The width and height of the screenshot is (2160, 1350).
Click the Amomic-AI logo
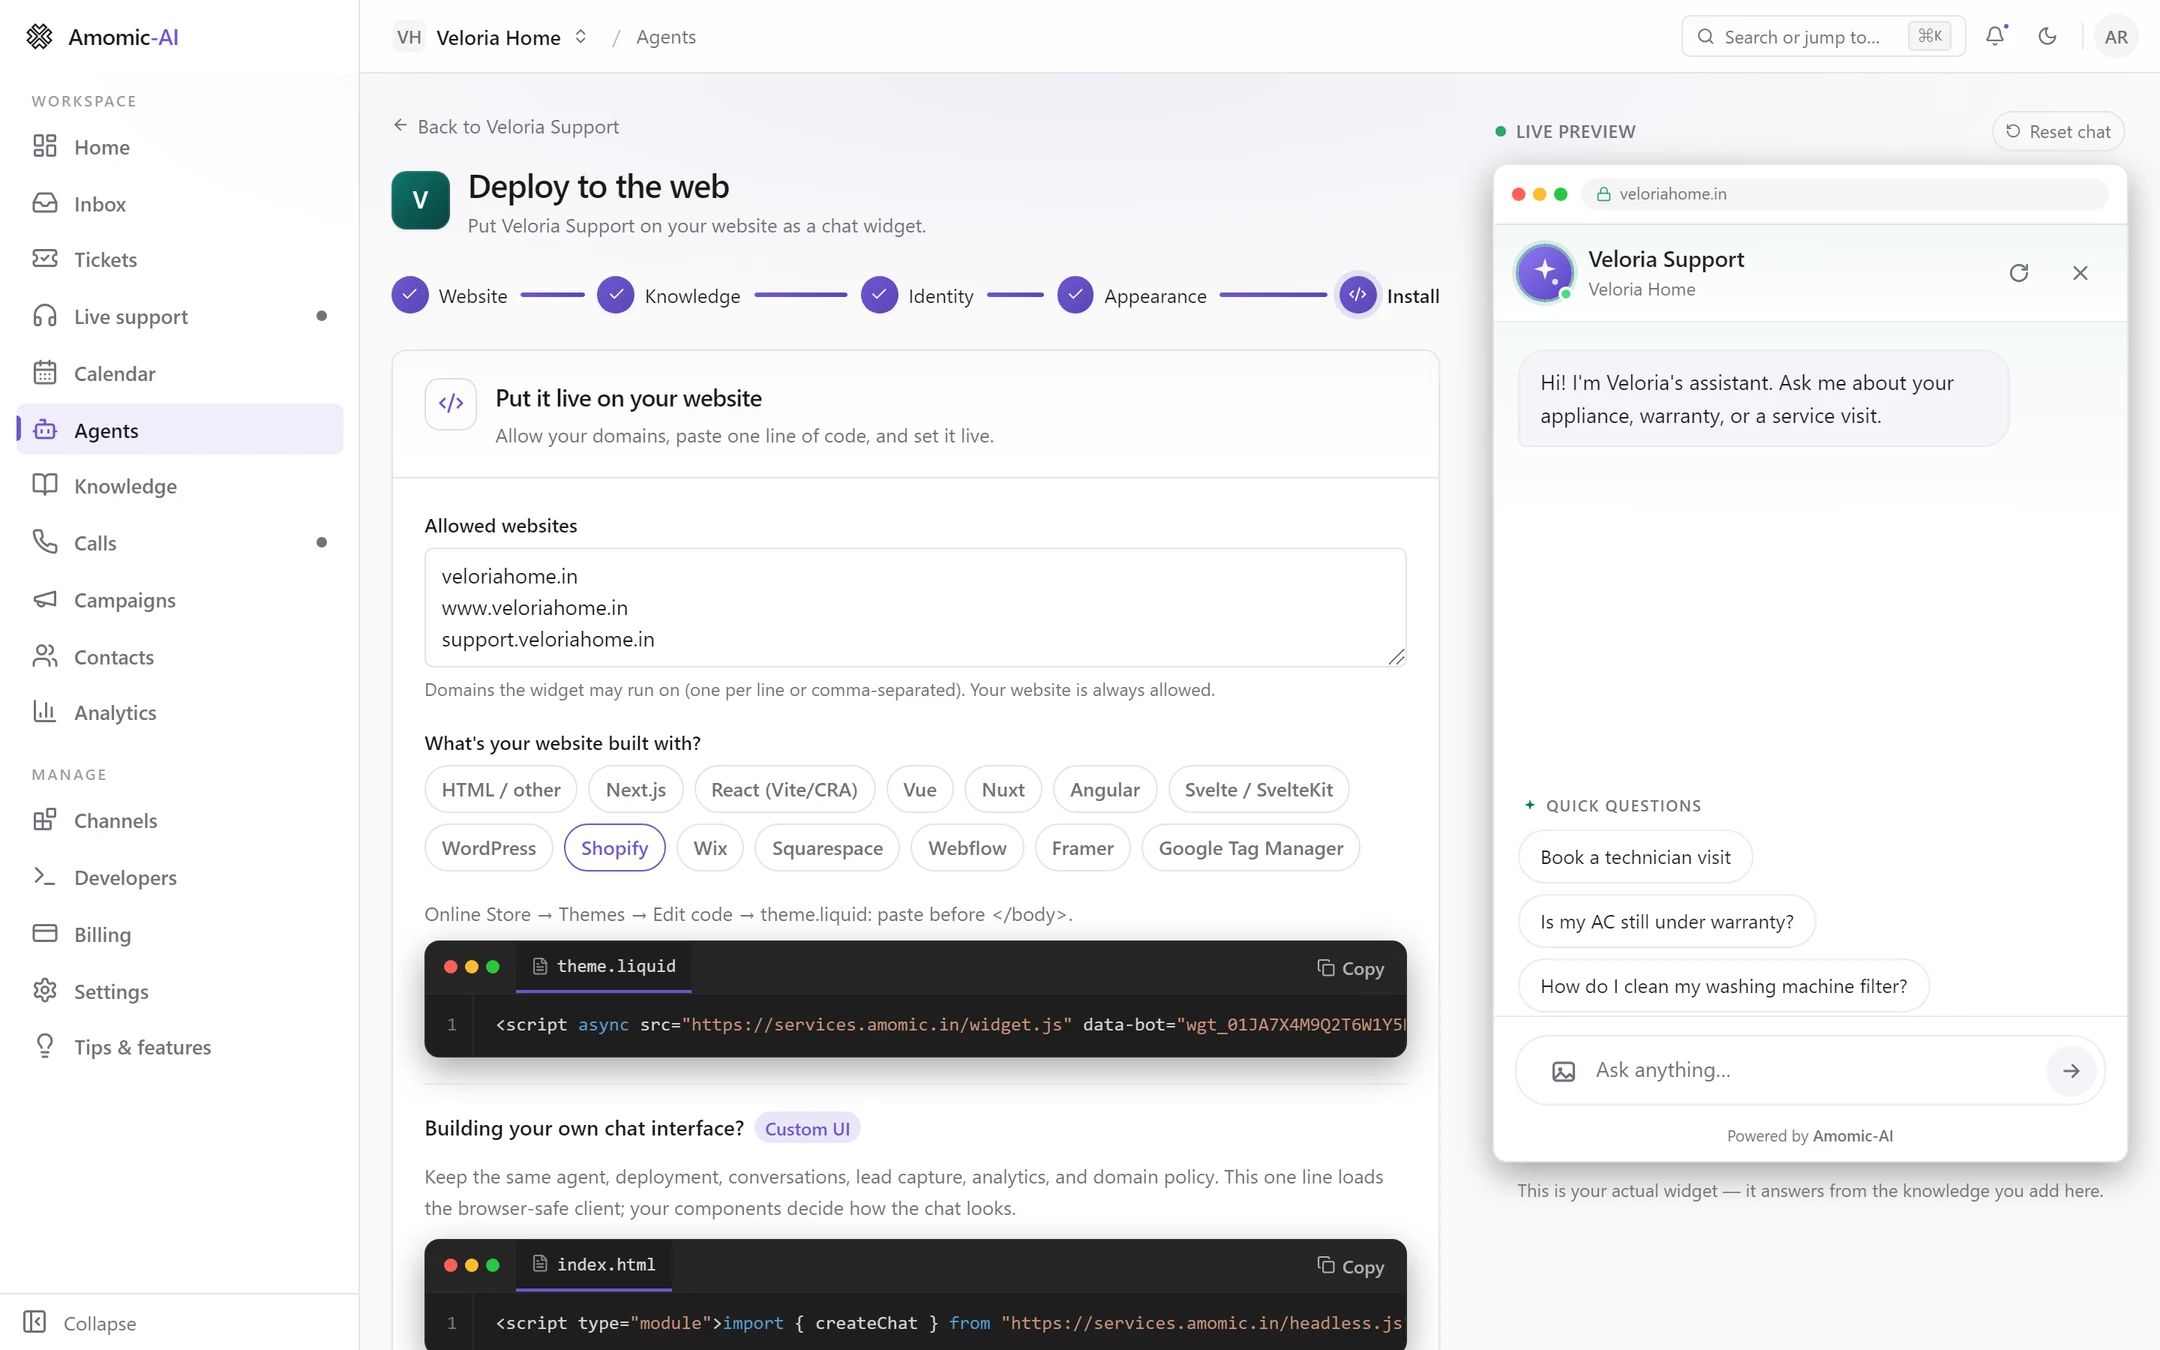pos(102,37)
